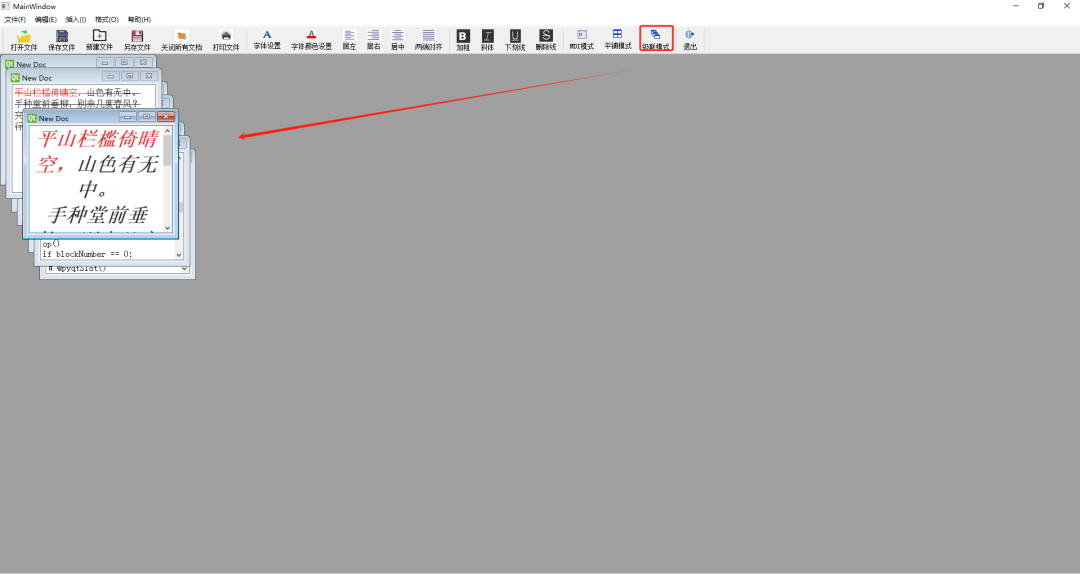Open the 文件(F) menu
The height and width of the screenshot is (574, 1080).
(15, 19)
